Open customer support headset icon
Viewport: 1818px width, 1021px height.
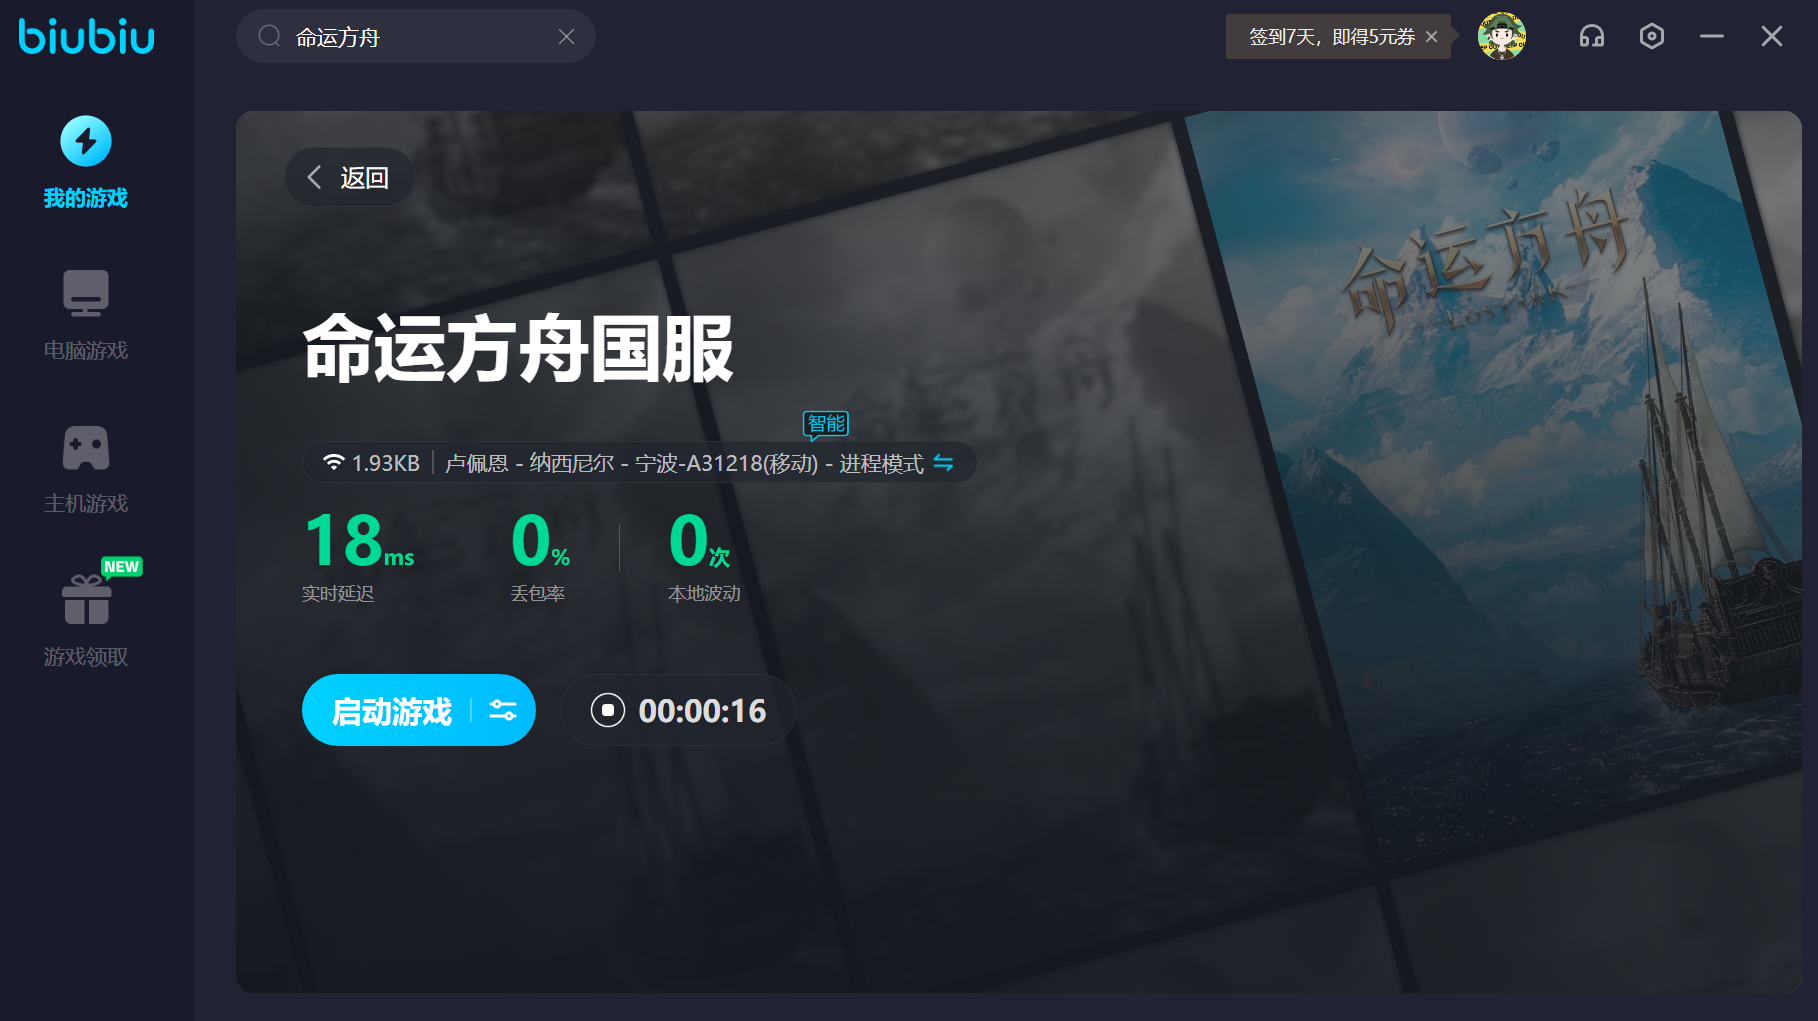1591,37
